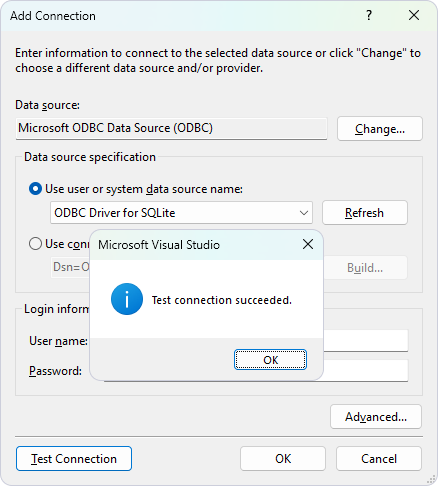Click the Change... data source button

pyautogui.click(x=380, y=129)
